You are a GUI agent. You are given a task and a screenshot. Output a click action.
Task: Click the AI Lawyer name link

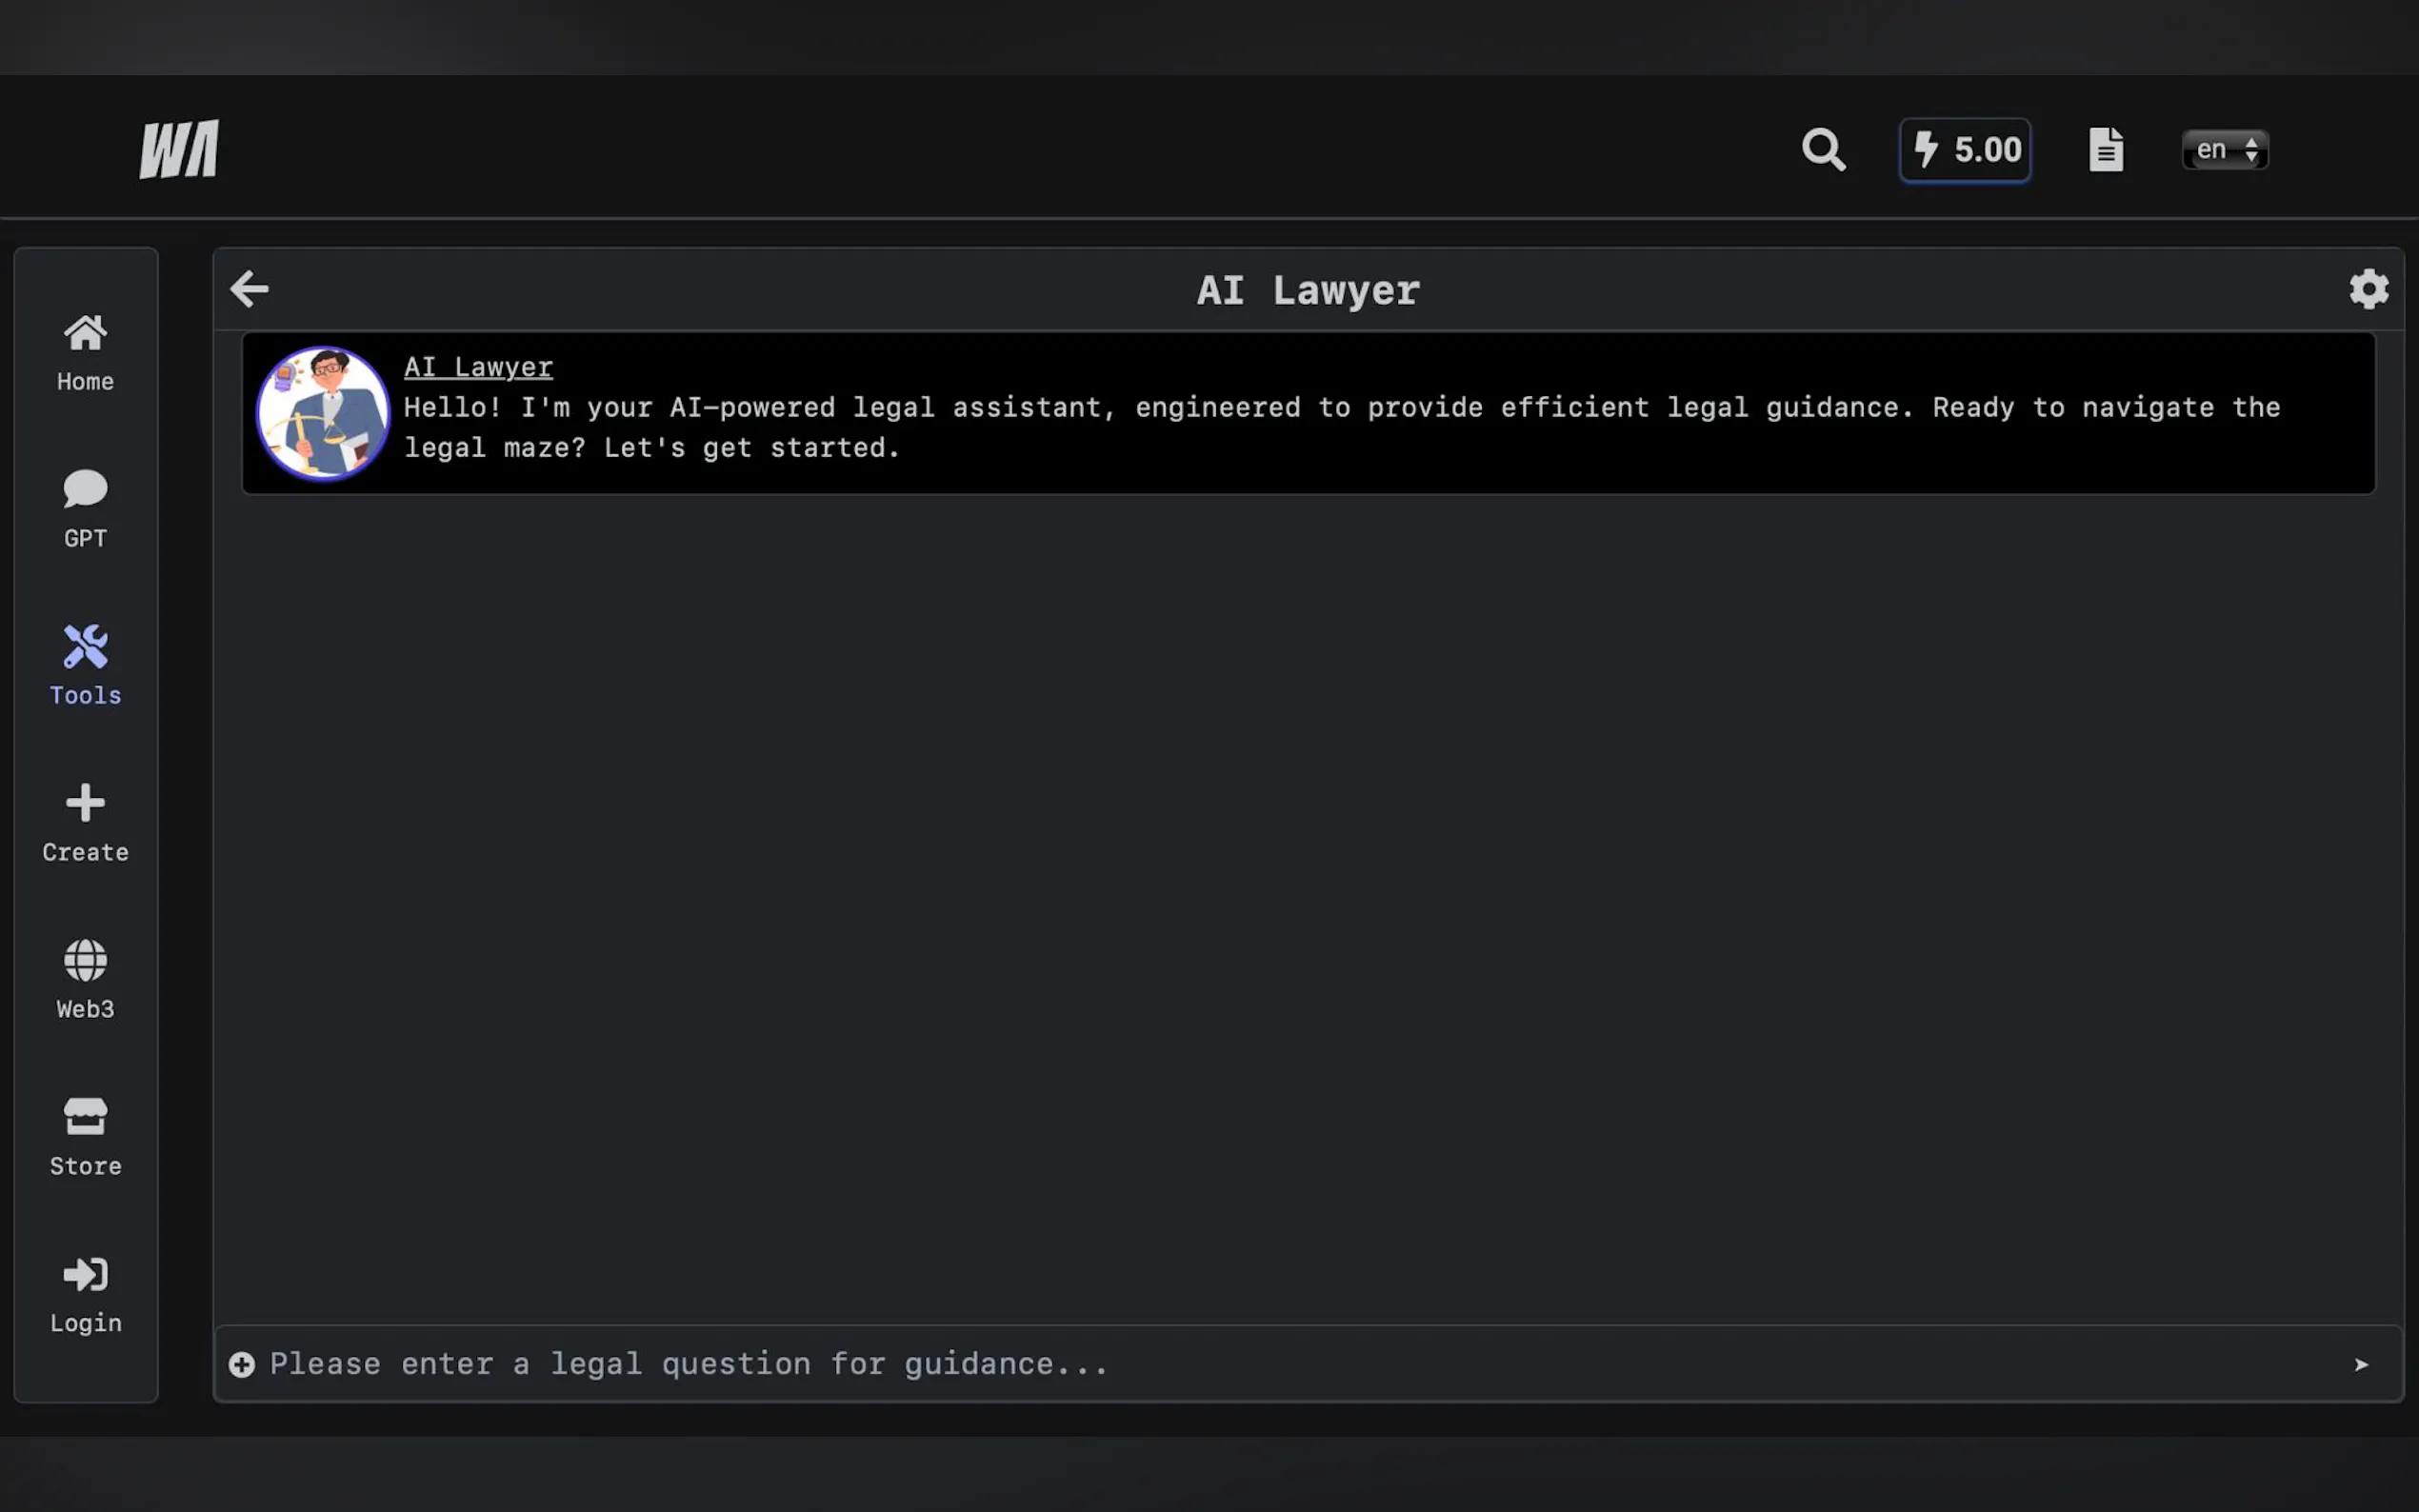coord(478,367)
